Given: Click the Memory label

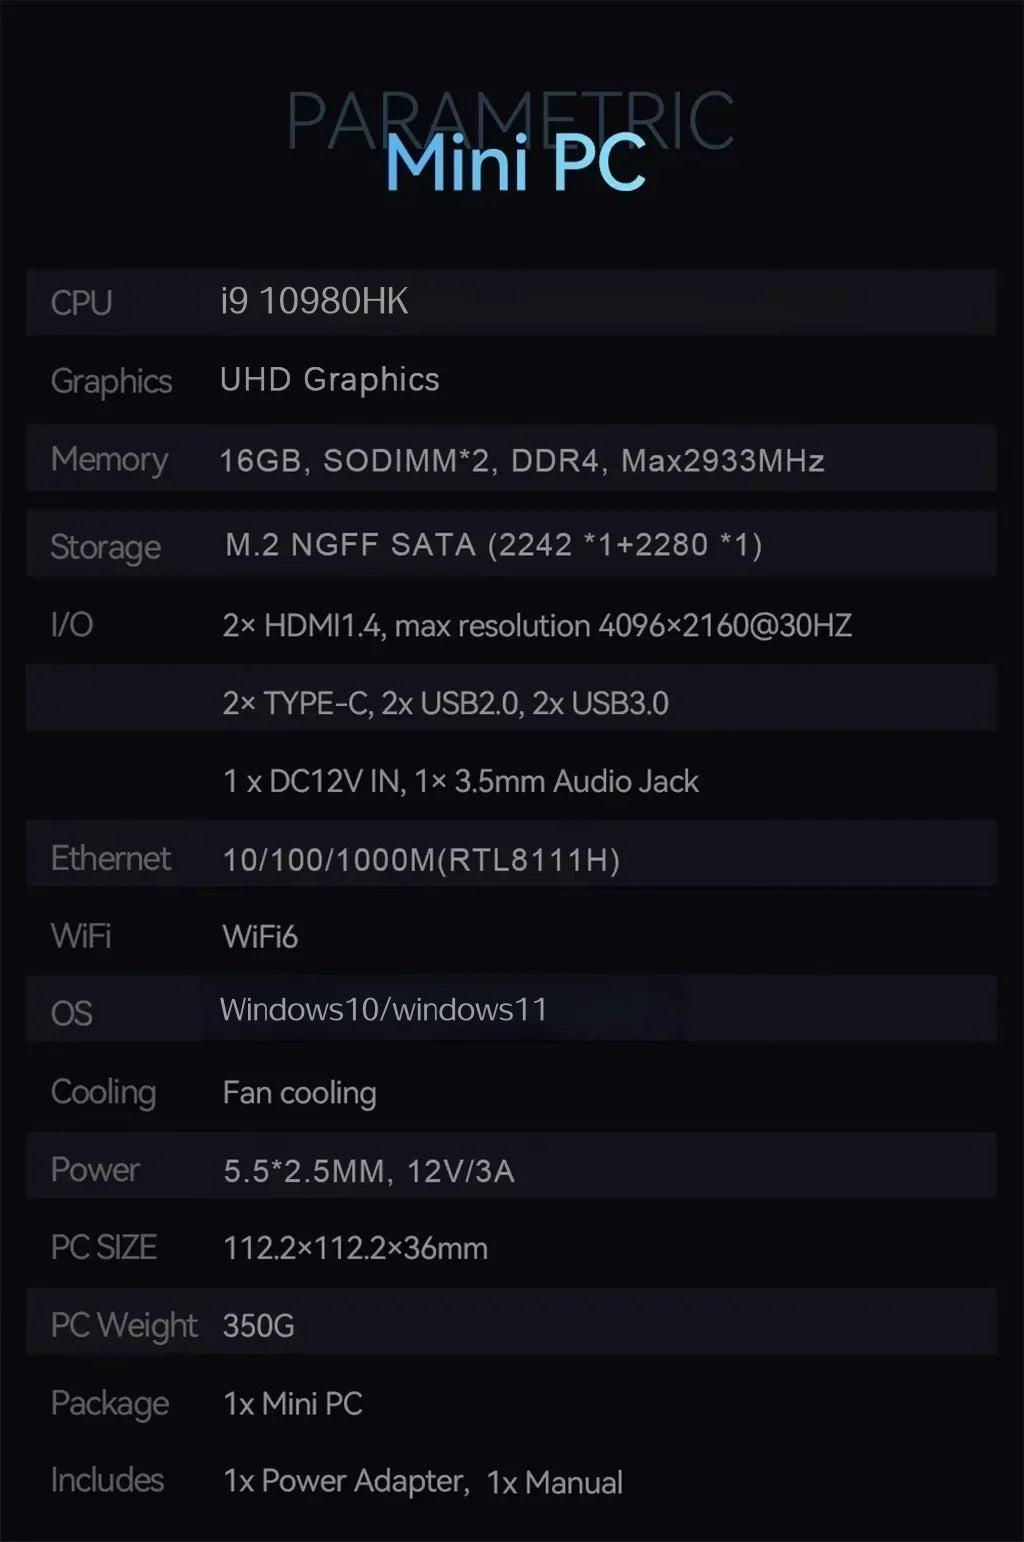Looking at the screenshot, I should coord(109,460).
